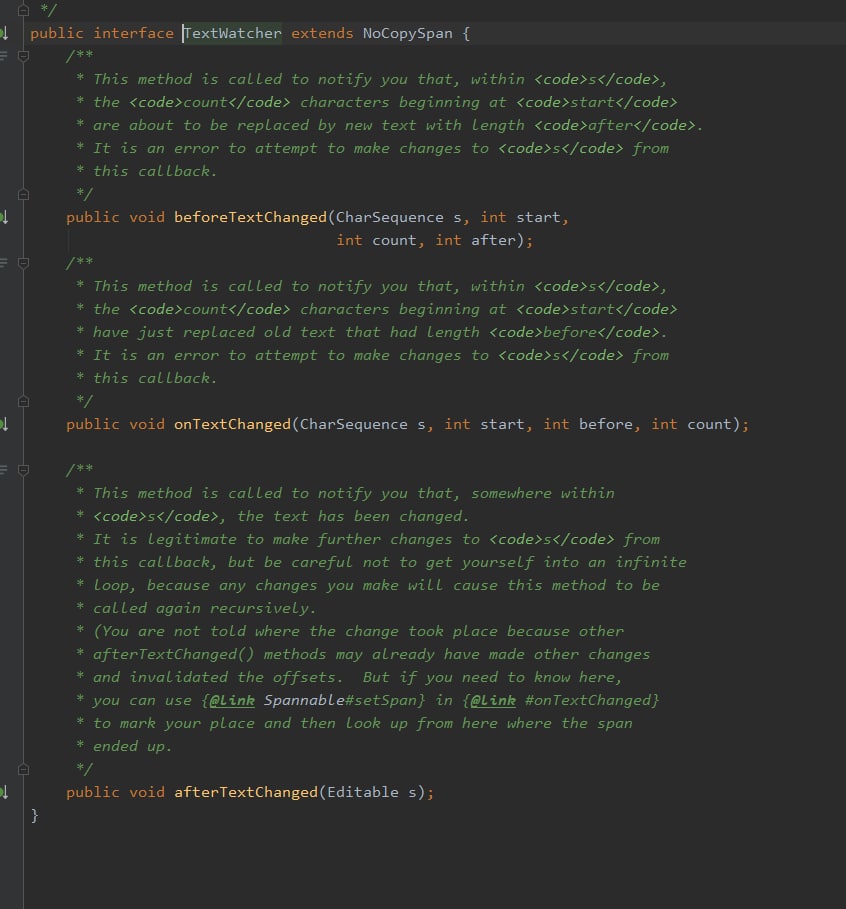Collapse the comment ending above the interface declaration

coord(23,10)
